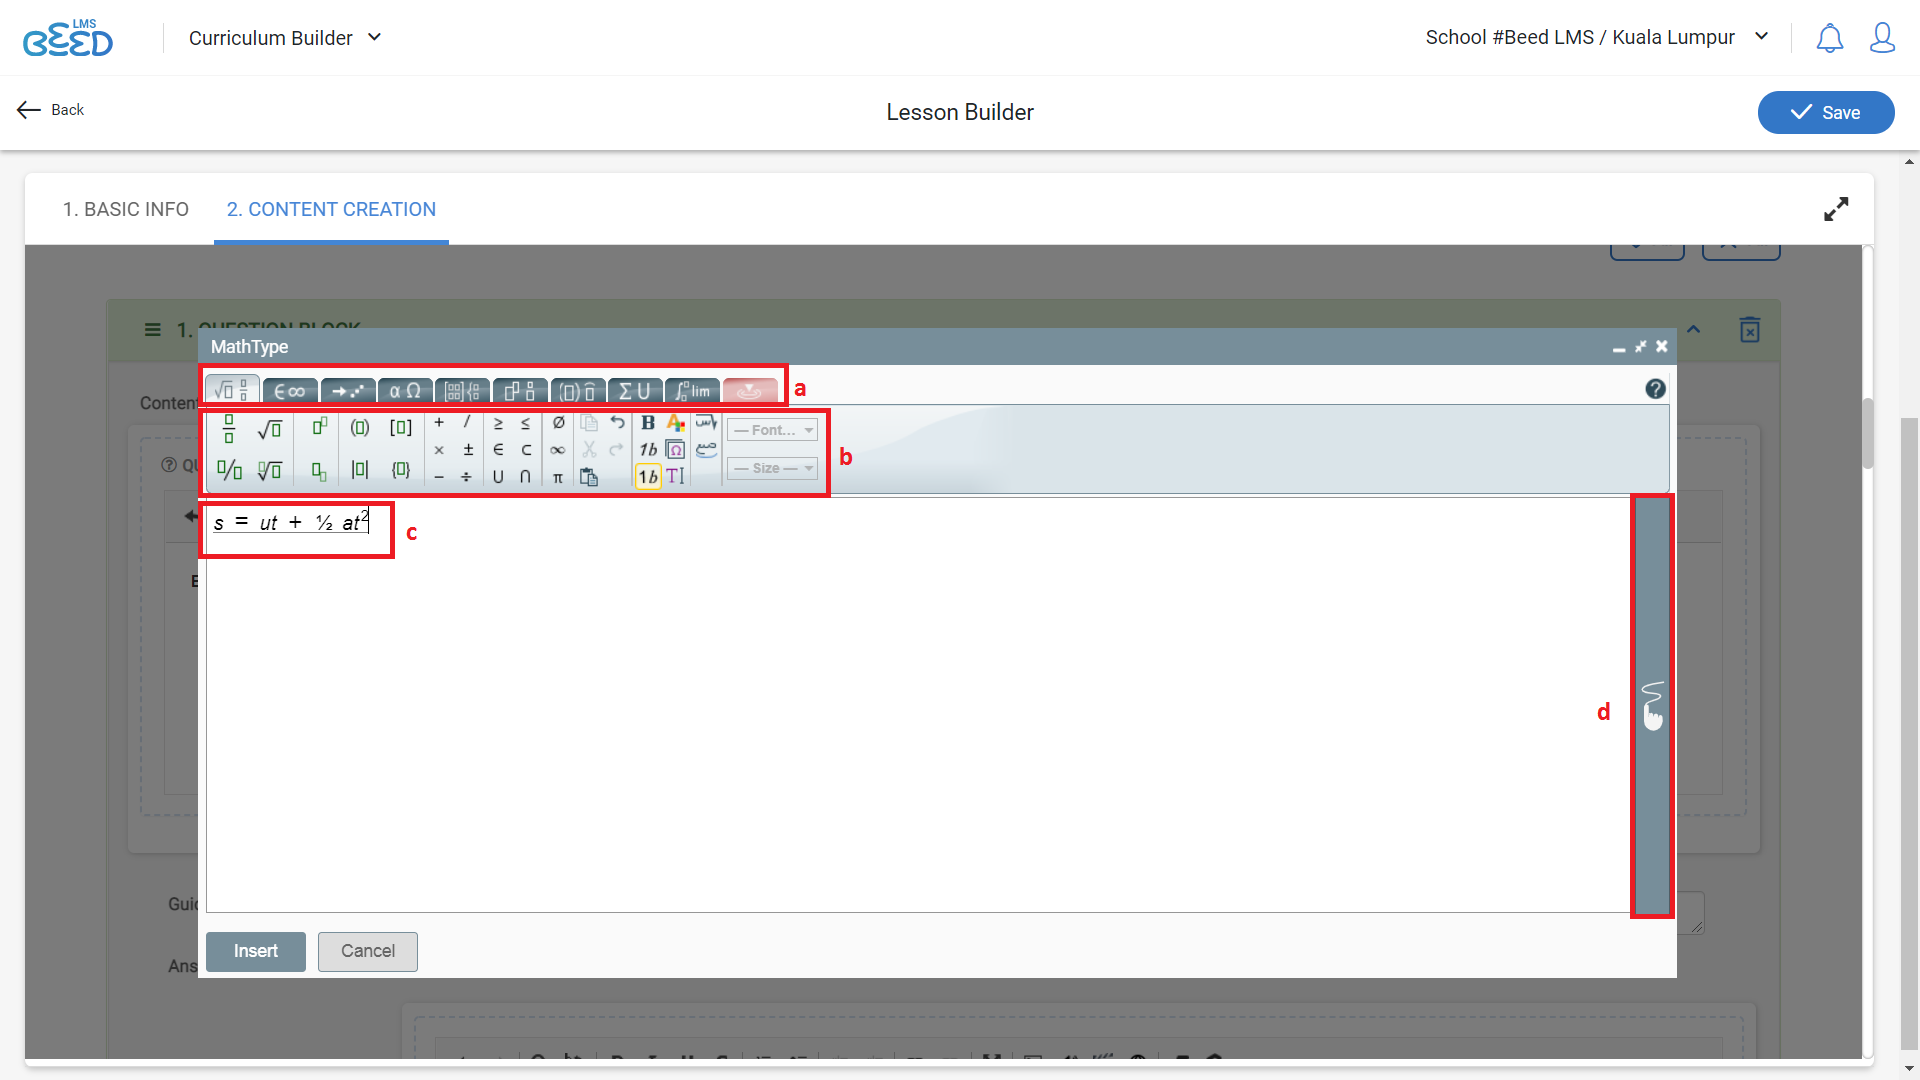Toggle text mode T cursor button
The width and height of the screenshot is (1920, 1080).
pyautogui.click(x=676, y=477)
